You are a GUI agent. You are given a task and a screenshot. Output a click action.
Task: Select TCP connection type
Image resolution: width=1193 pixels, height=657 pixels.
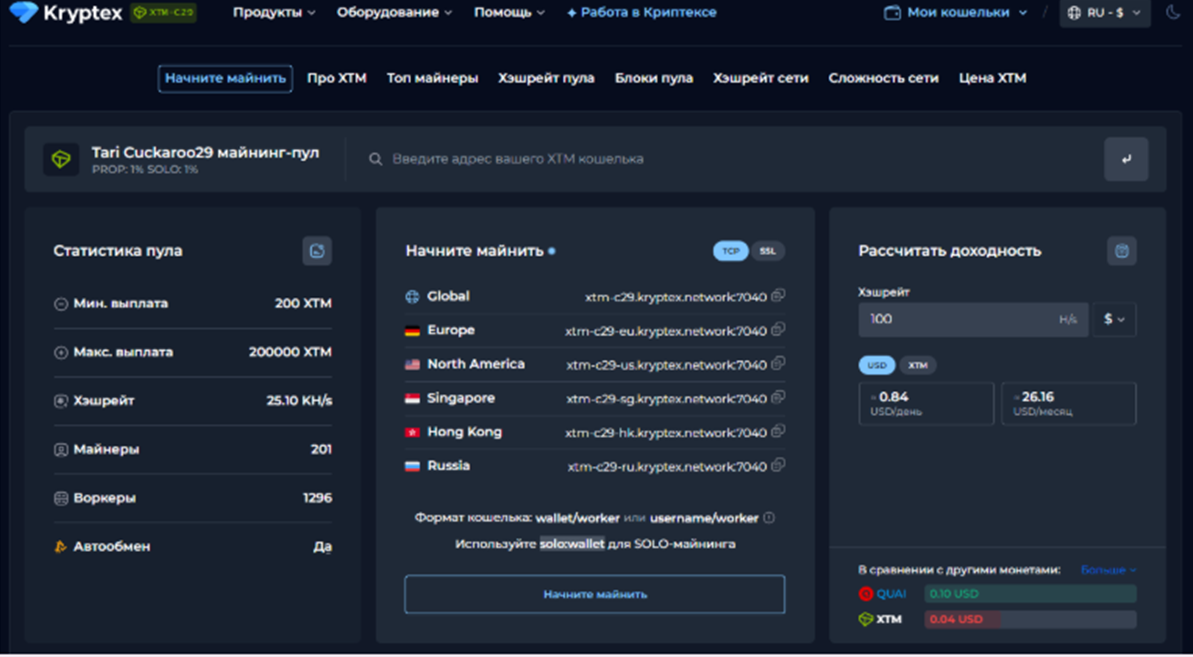point(730,251)
